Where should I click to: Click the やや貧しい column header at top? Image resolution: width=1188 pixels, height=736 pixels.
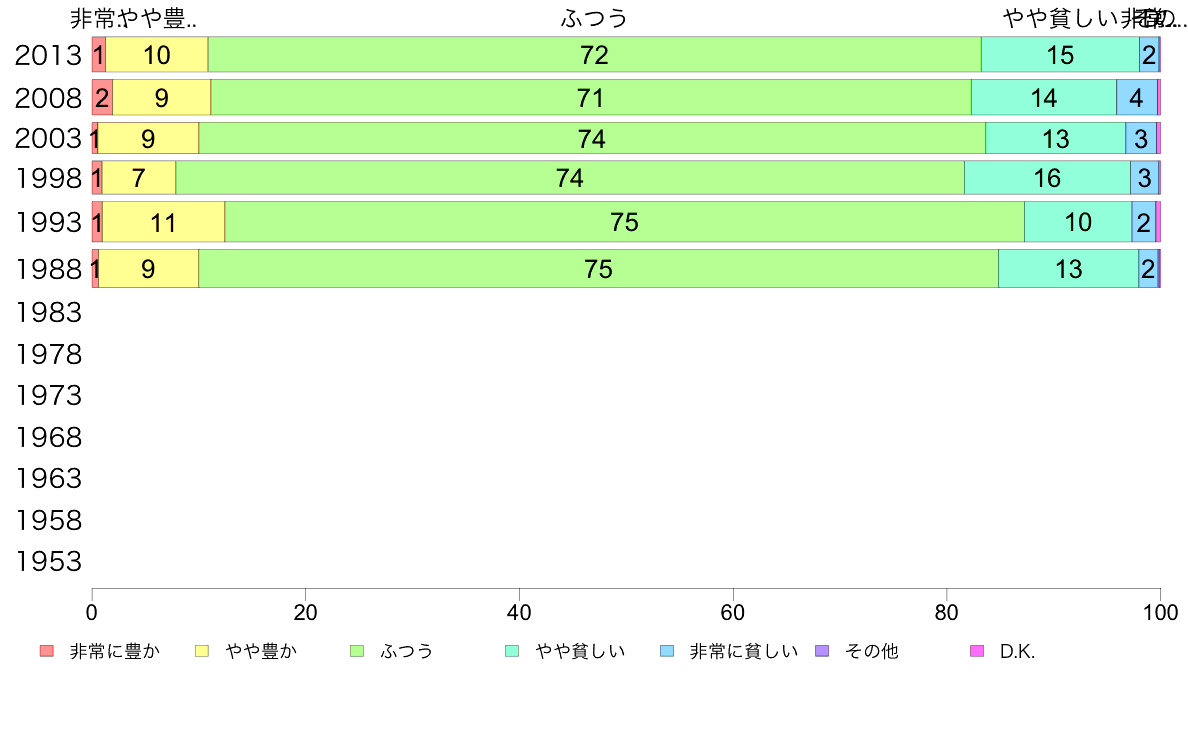[1061, 18]
